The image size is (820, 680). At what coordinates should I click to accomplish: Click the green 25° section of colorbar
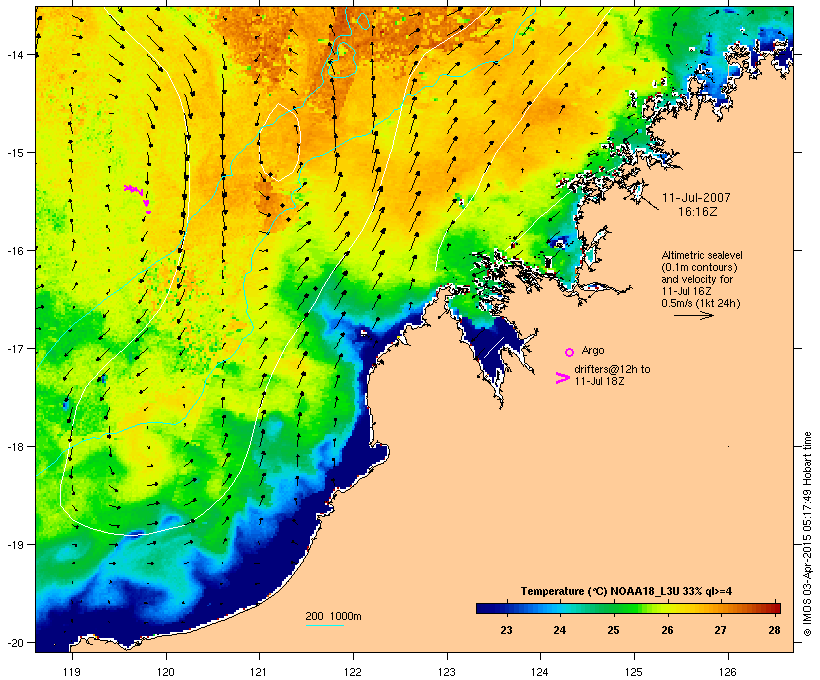click(613, 608)
